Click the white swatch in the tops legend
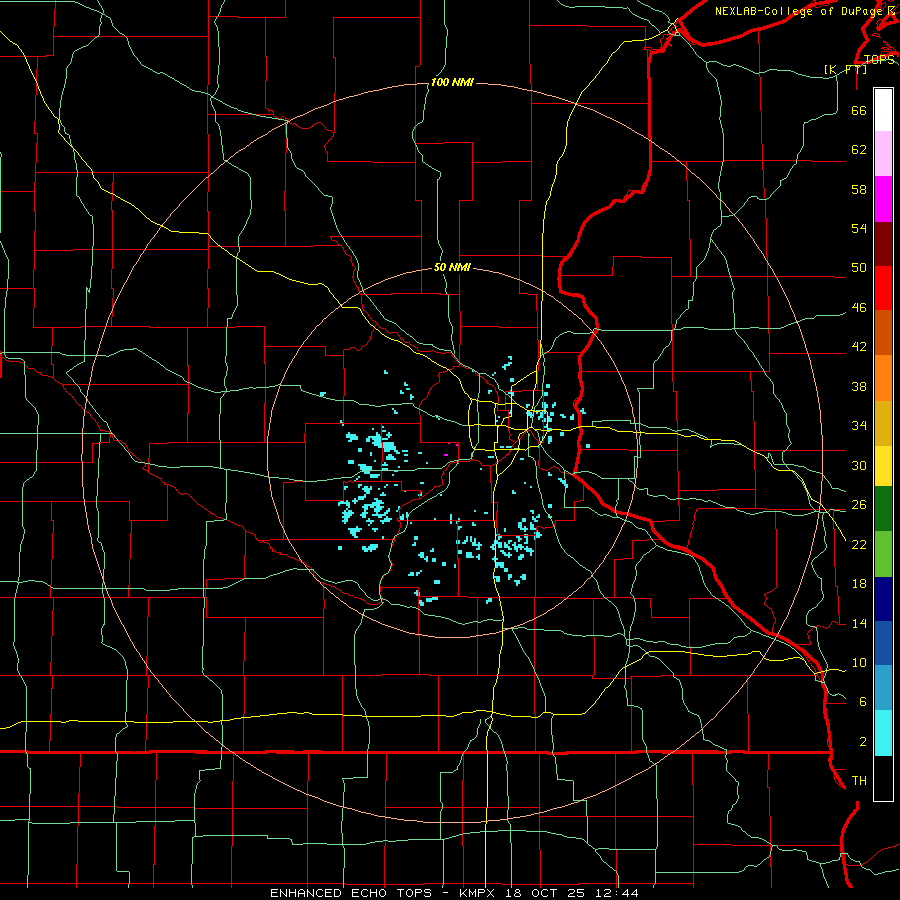Image resolution: width=900 pixels, height=900 pixels. pyautogui.click(x=883, y=110)
